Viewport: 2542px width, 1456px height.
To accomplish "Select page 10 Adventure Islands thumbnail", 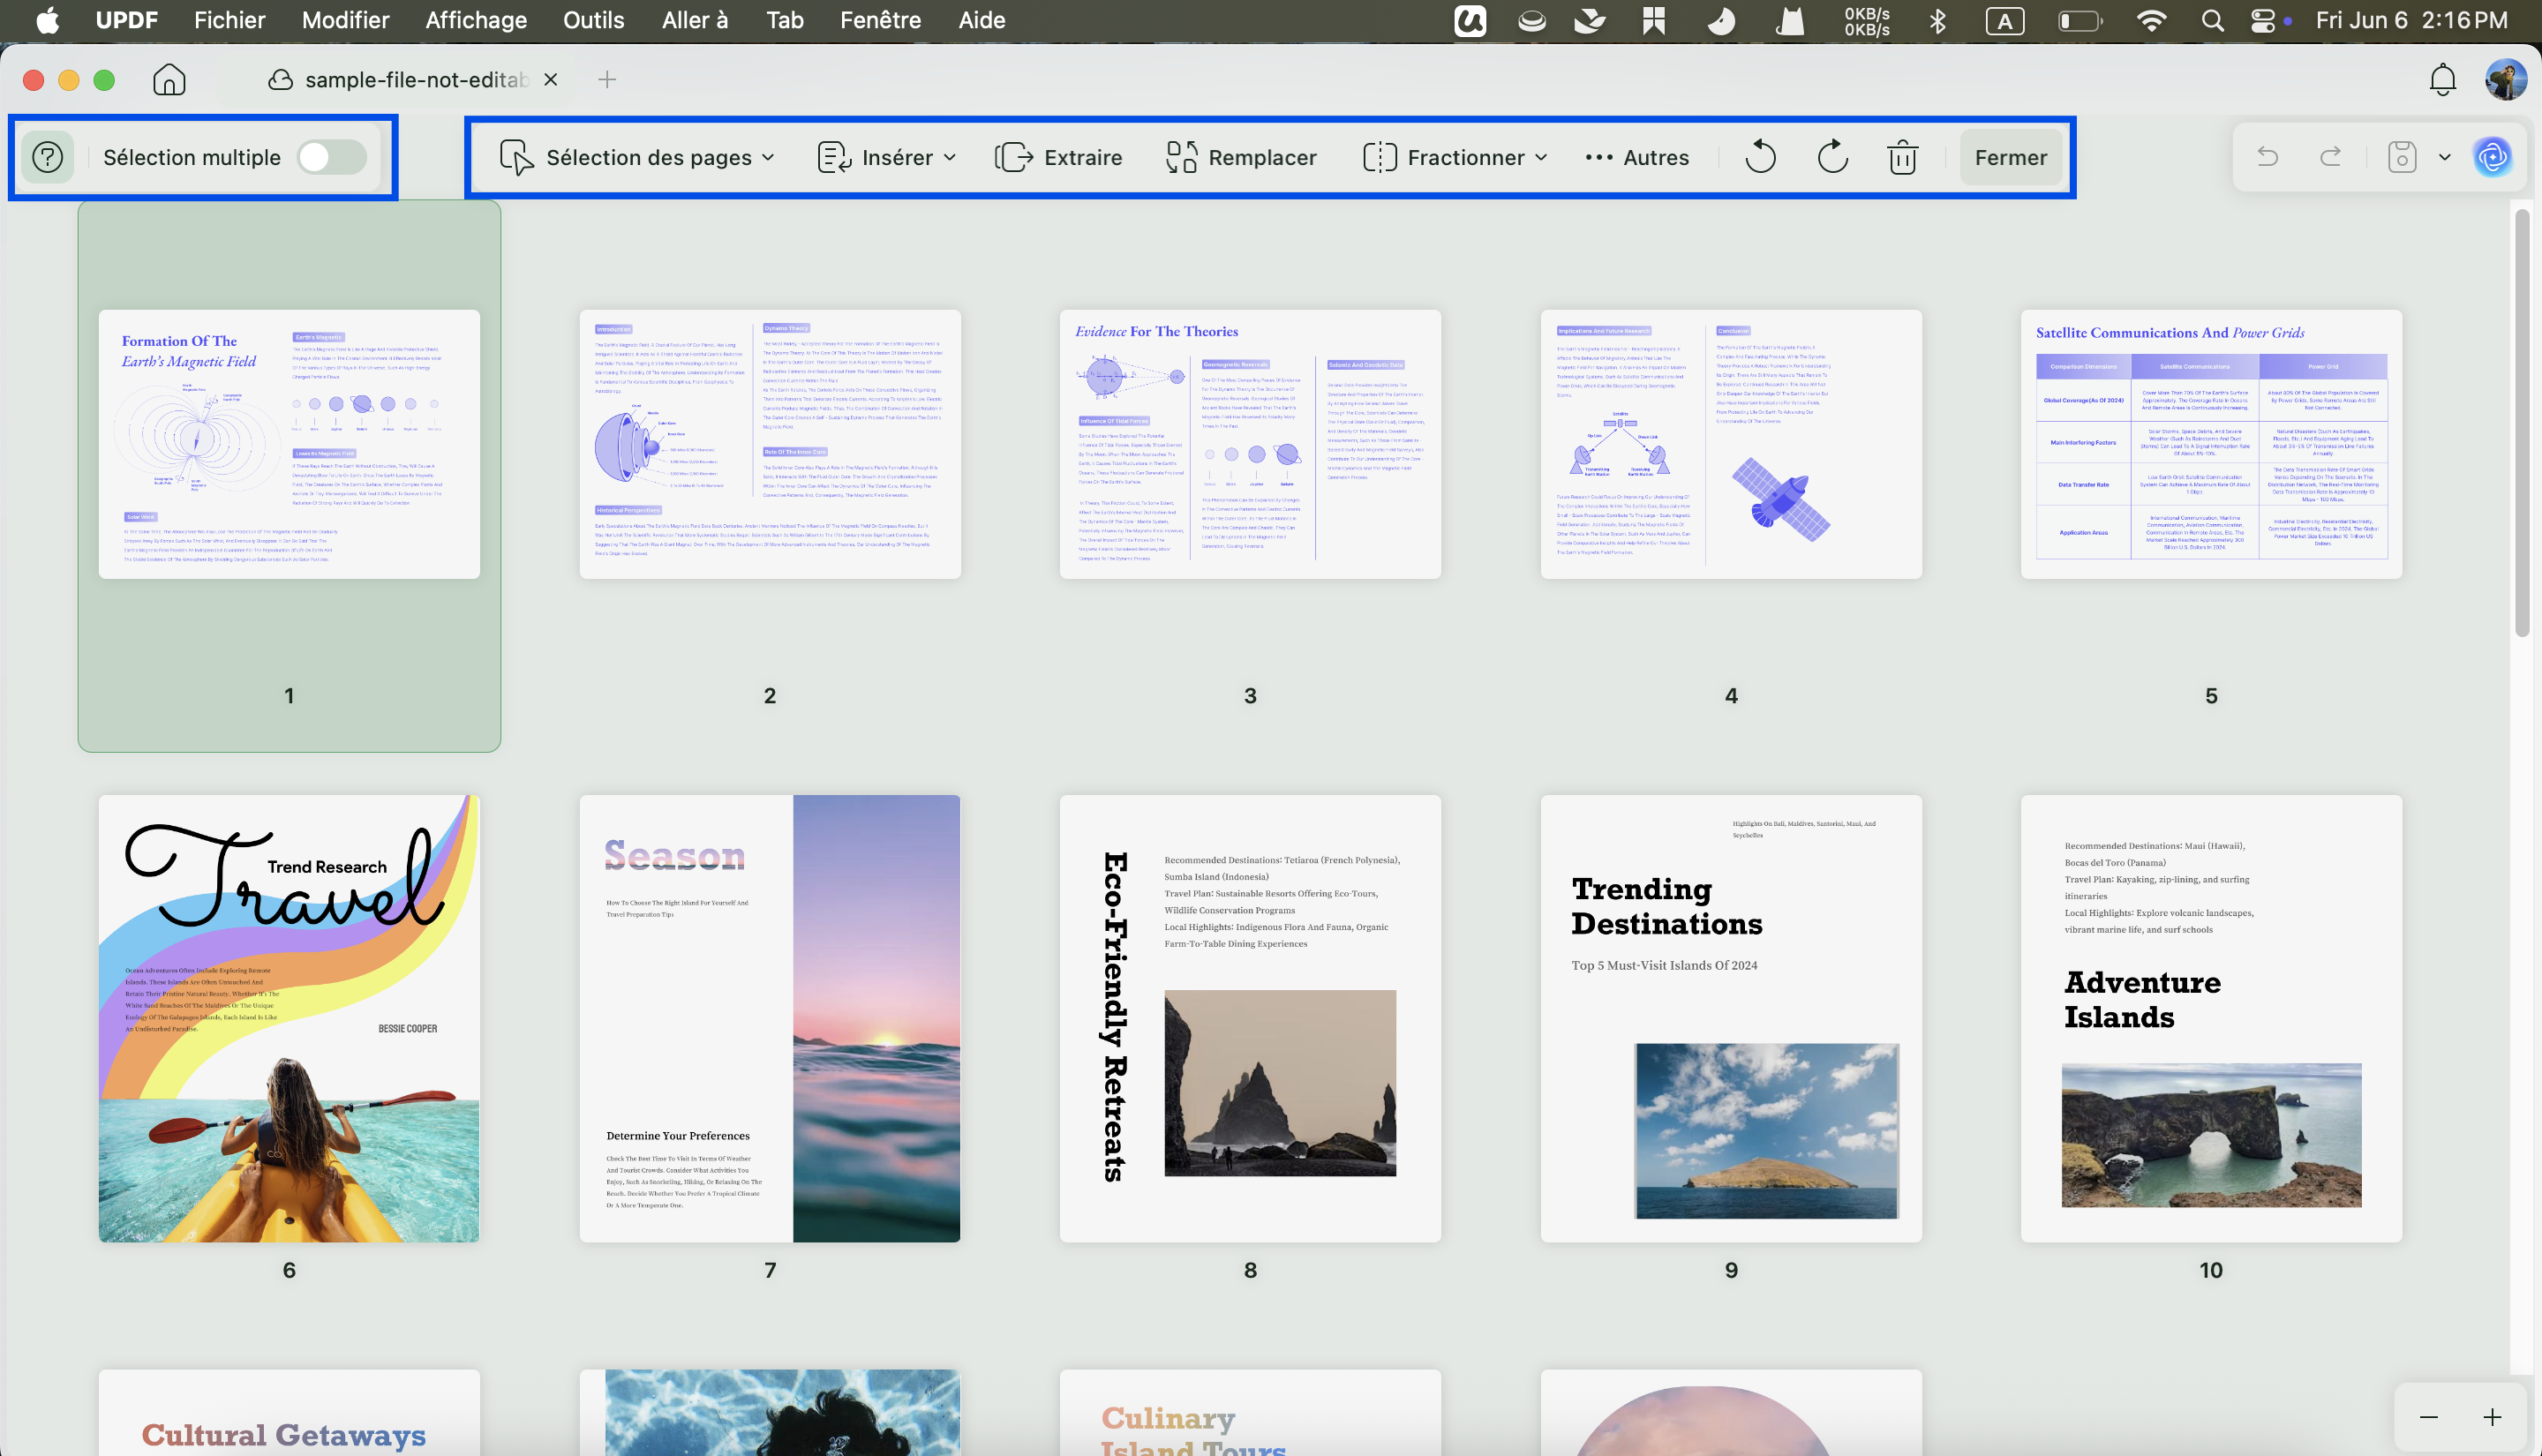I will [x=2211, y=1018].
